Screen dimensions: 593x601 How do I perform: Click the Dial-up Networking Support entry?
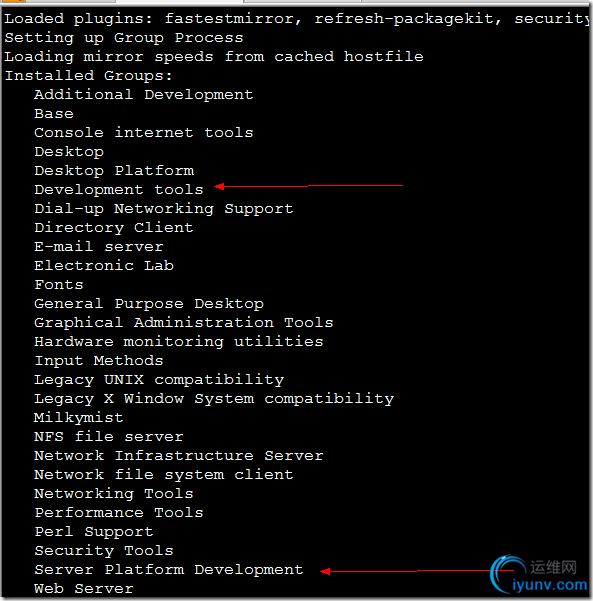point(164,209)
